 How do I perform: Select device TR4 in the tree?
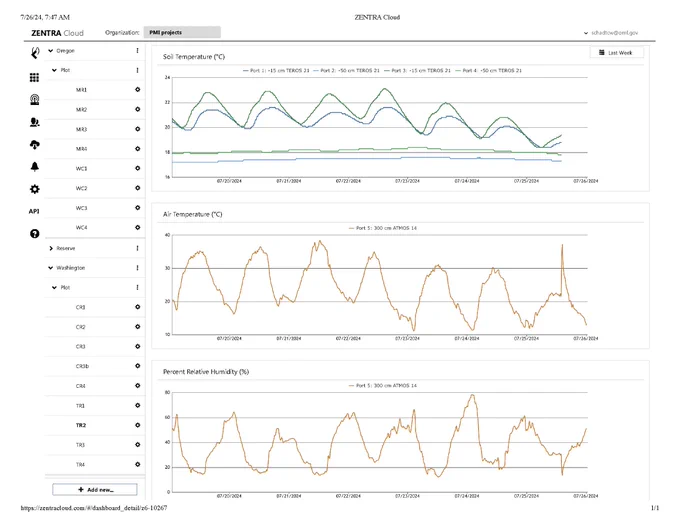tap(81, 465)
